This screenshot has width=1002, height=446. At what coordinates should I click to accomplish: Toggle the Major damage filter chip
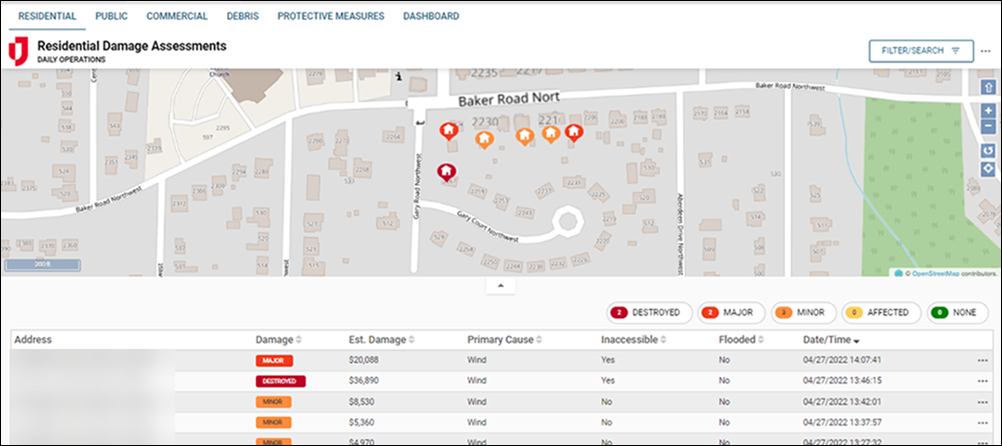click(x=728, y=313)
